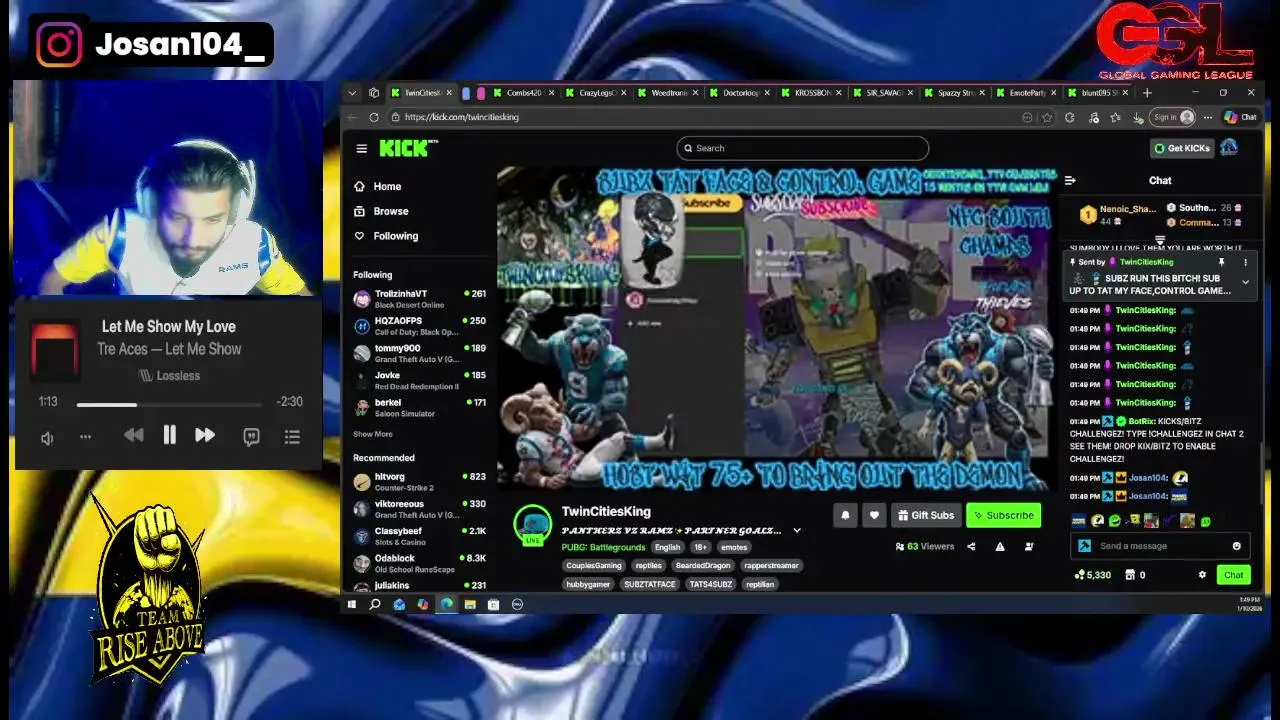Open viktoreeous recommended channel
1280x720 pixels.
click(x=419, y=508)
